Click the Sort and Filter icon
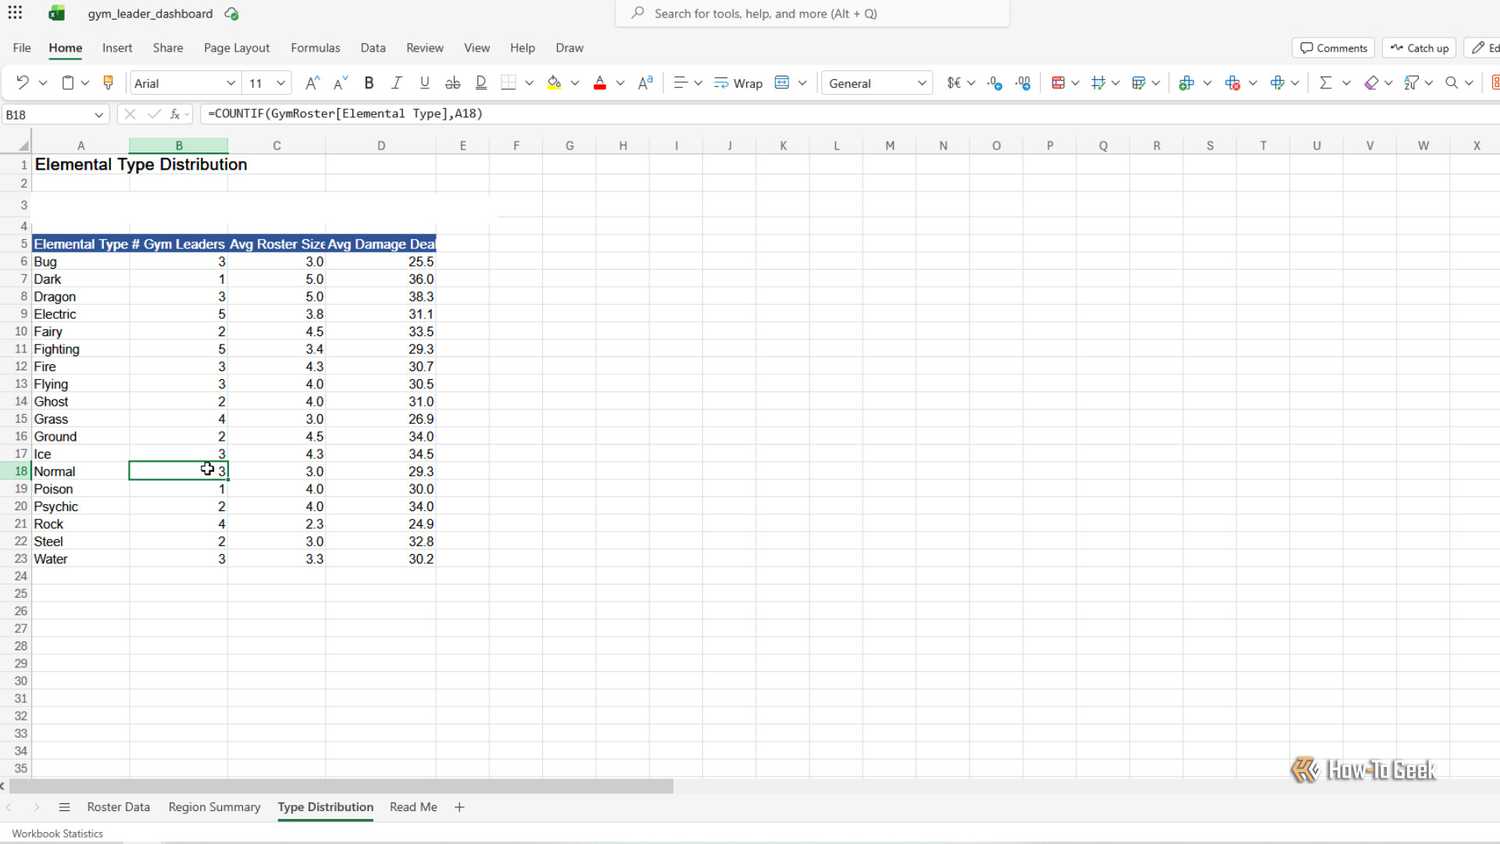1500x844 pixels. tap(1411, 83)
